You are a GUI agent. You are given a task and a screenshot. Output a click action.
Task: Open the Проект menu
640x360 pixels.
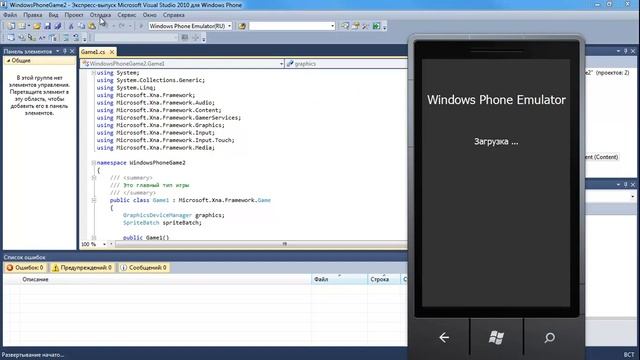coord(74,15)
